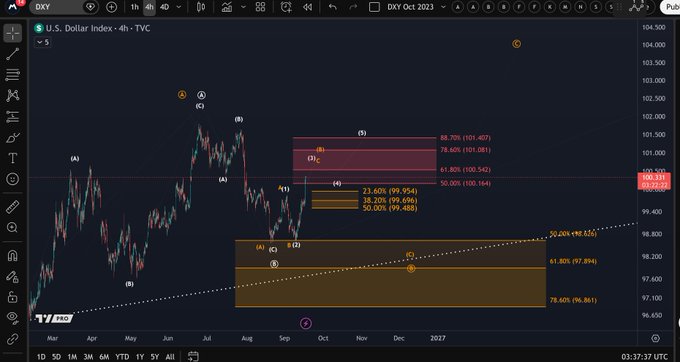Set date range to 5Y
This screenshot has width=680, height=362.
click(x=154, y=357)
